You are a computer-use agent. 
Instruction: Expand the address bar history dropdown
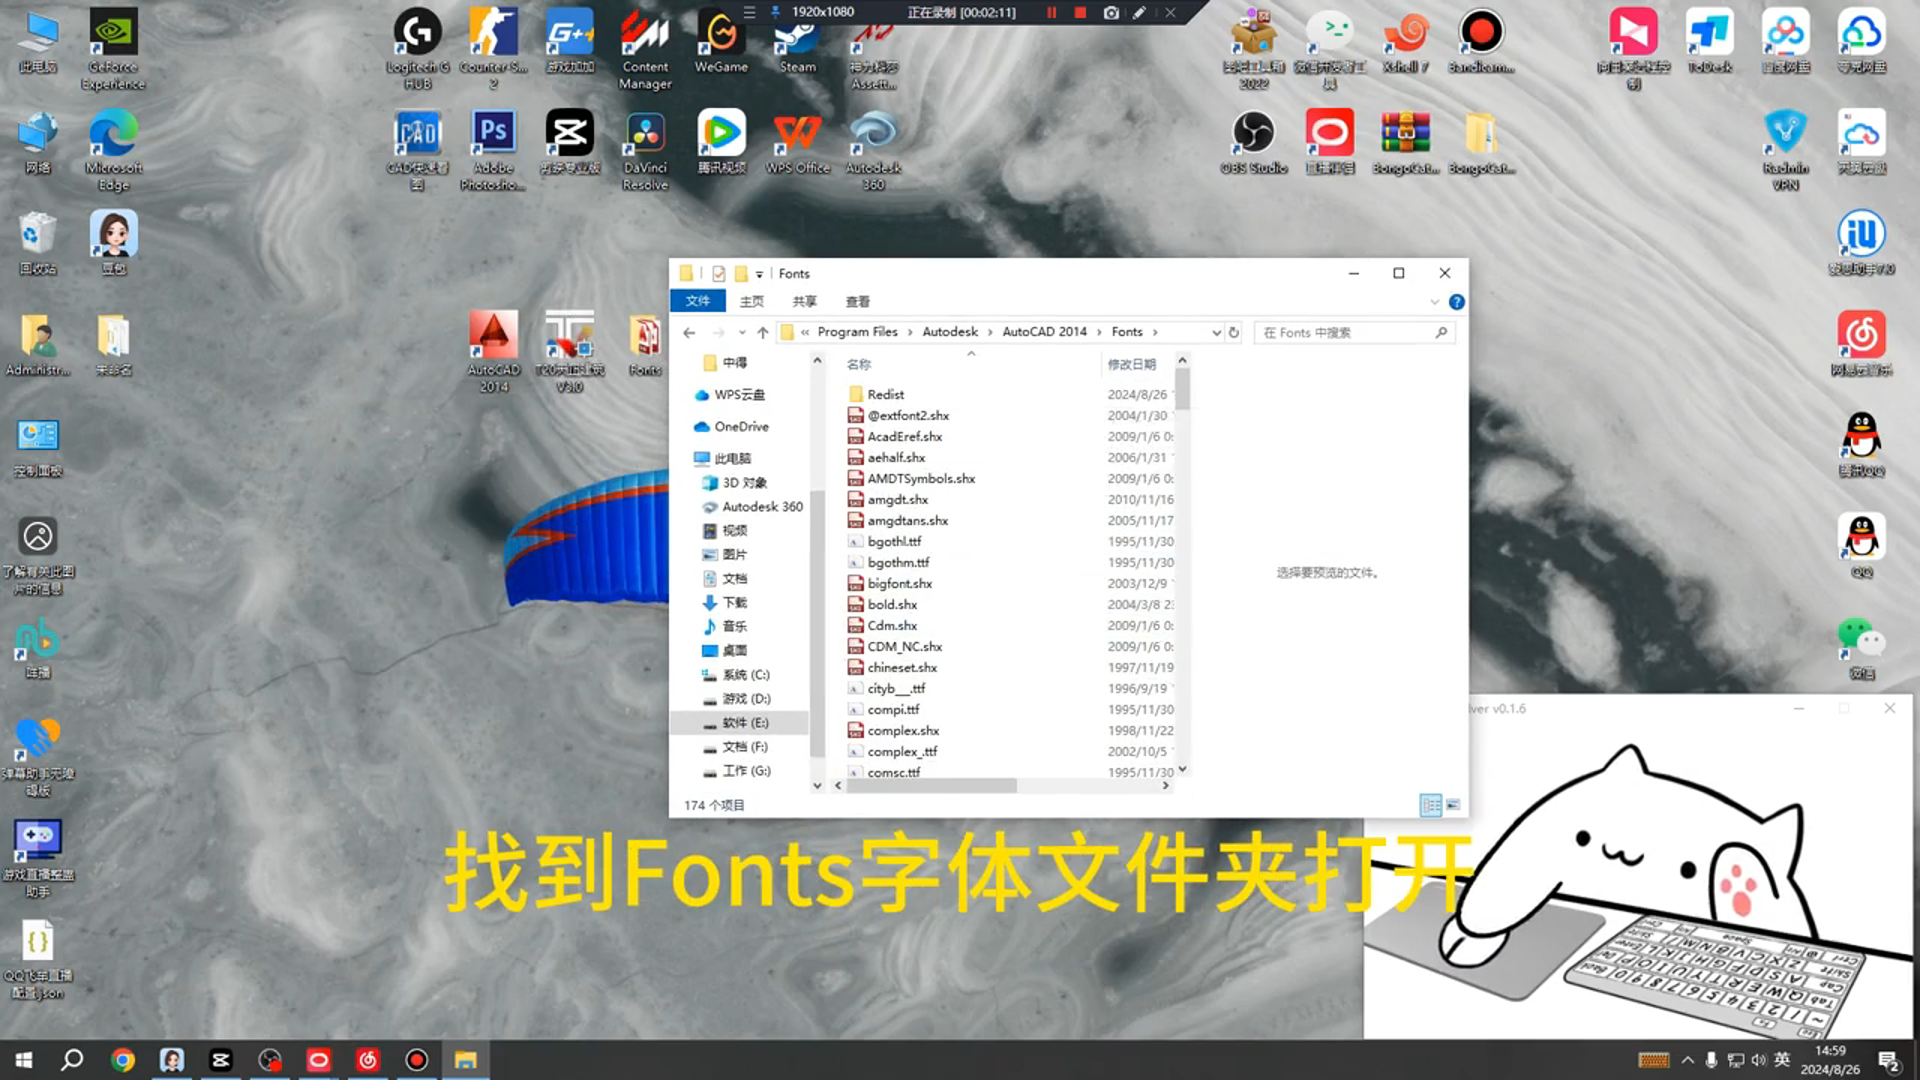[1216, 332]
